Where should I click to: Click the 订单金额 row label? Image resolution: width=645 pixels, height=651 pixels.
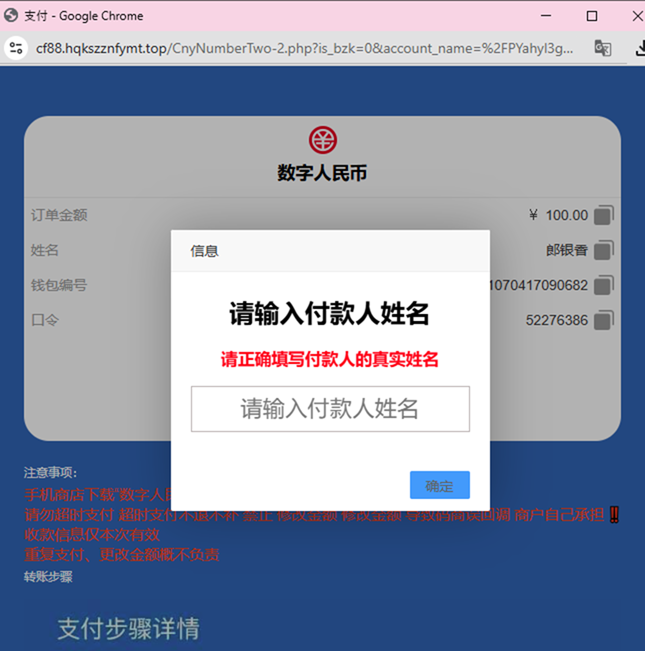click(59, 215)
